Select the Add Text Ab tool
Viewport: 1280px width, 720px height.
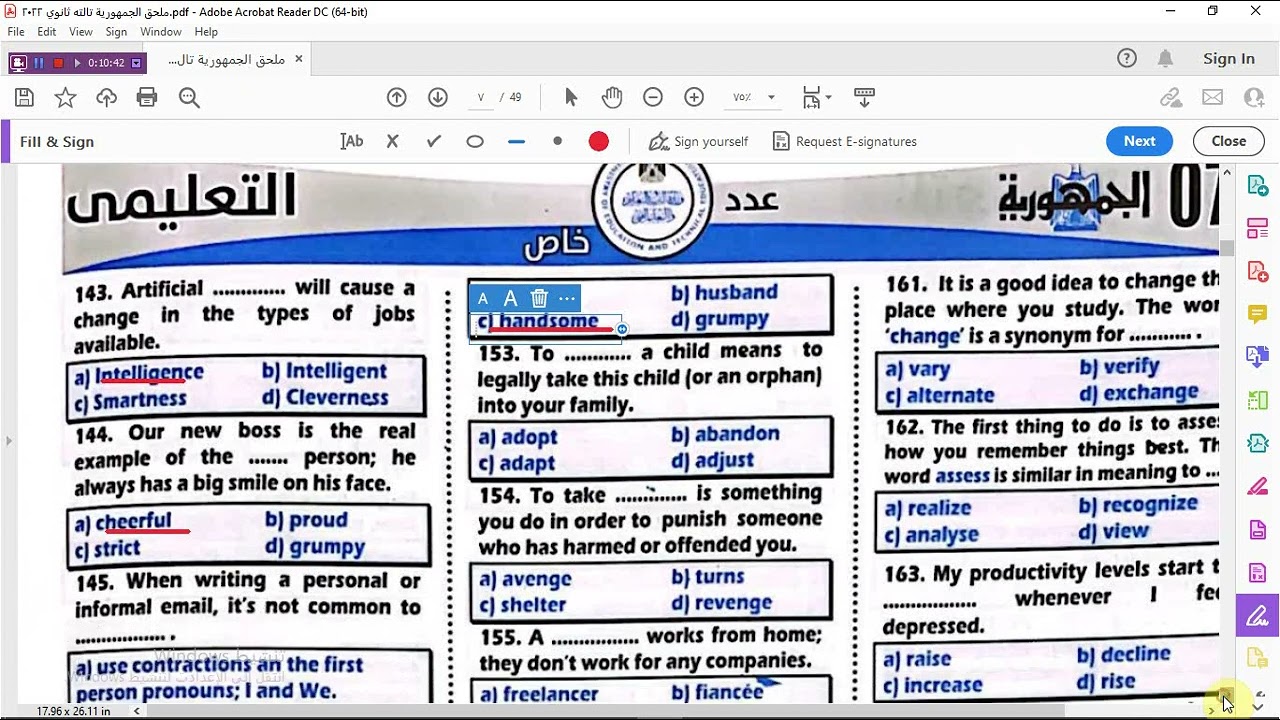click(352, 141)
